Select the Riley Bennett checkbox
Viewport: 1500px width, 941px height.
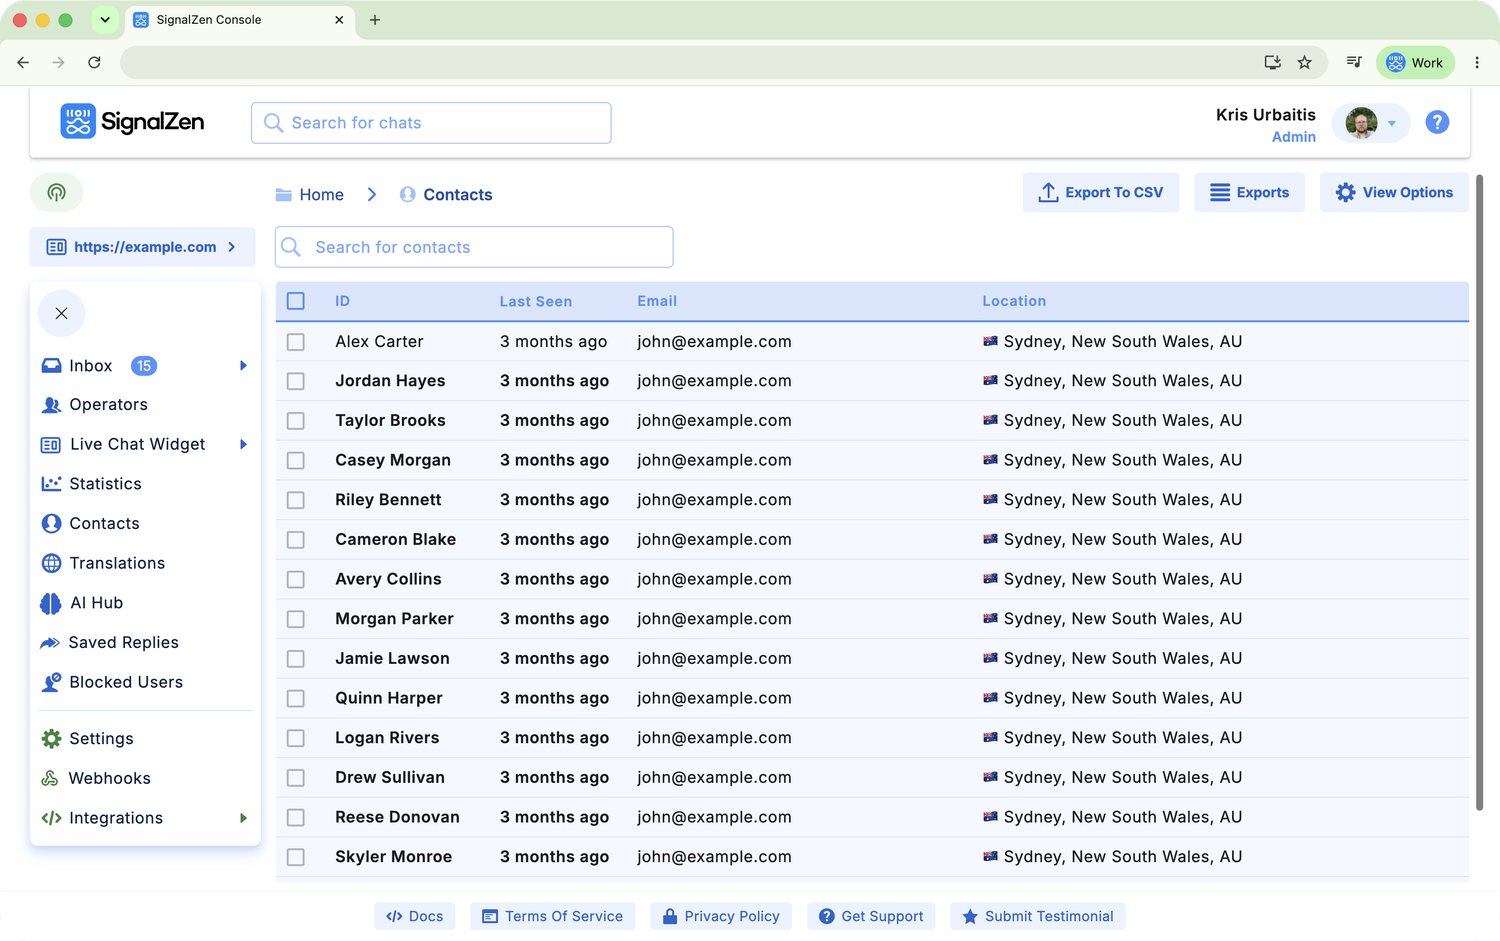point(296,500)
